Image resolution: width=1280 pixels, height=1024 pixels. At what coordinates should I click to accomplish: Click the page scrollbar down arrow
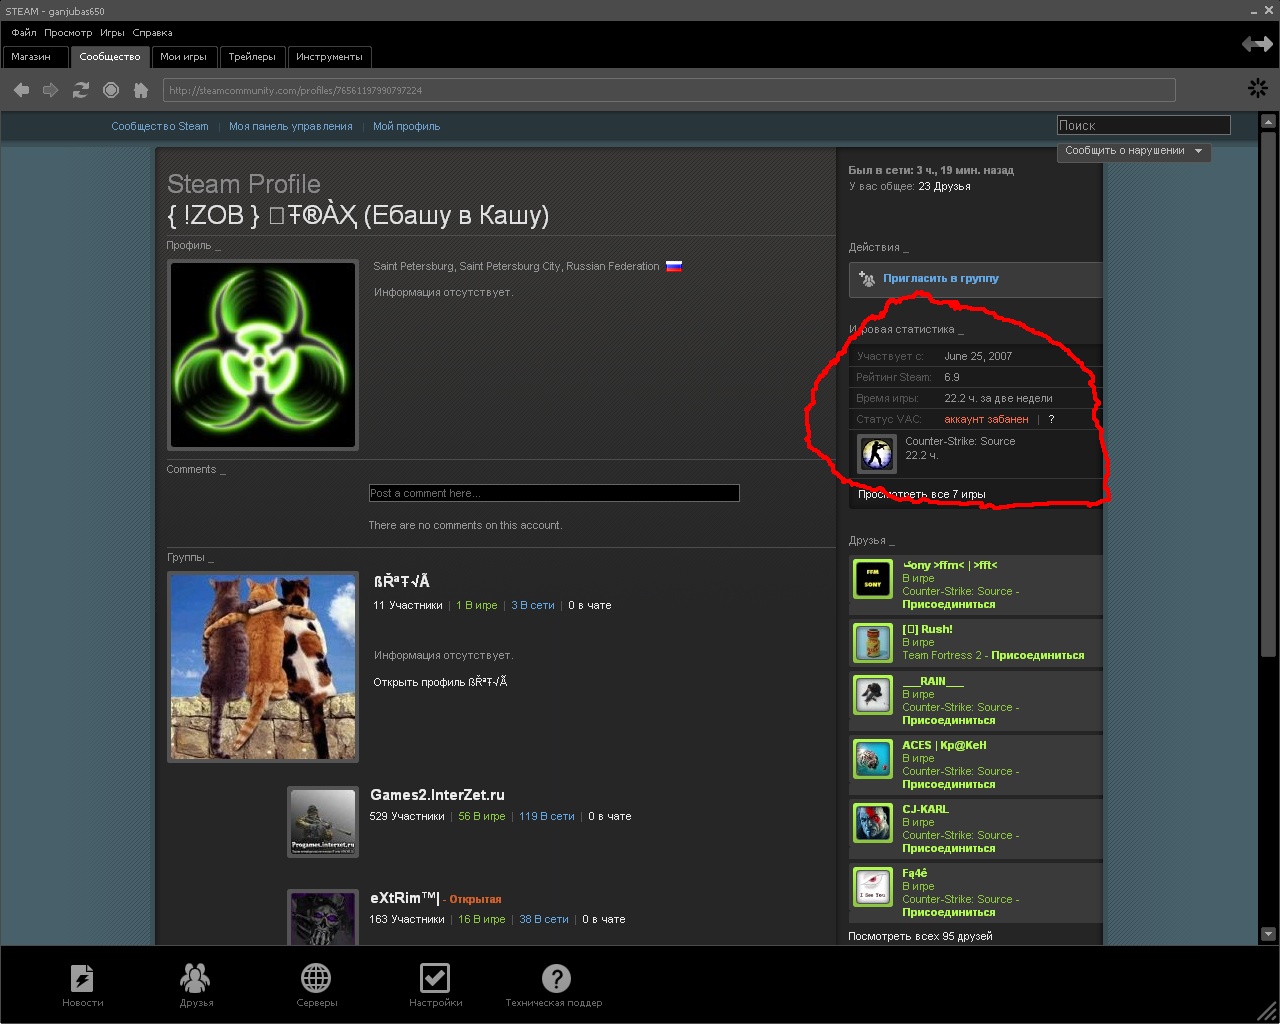1268,934
